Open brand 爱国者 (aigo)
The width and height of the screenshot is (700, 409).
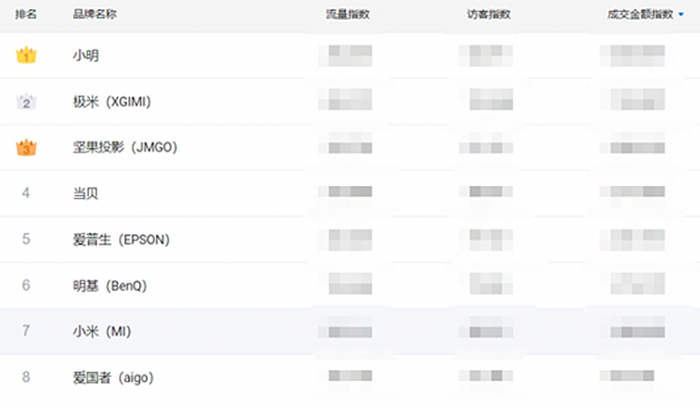(x=113, y=378)
